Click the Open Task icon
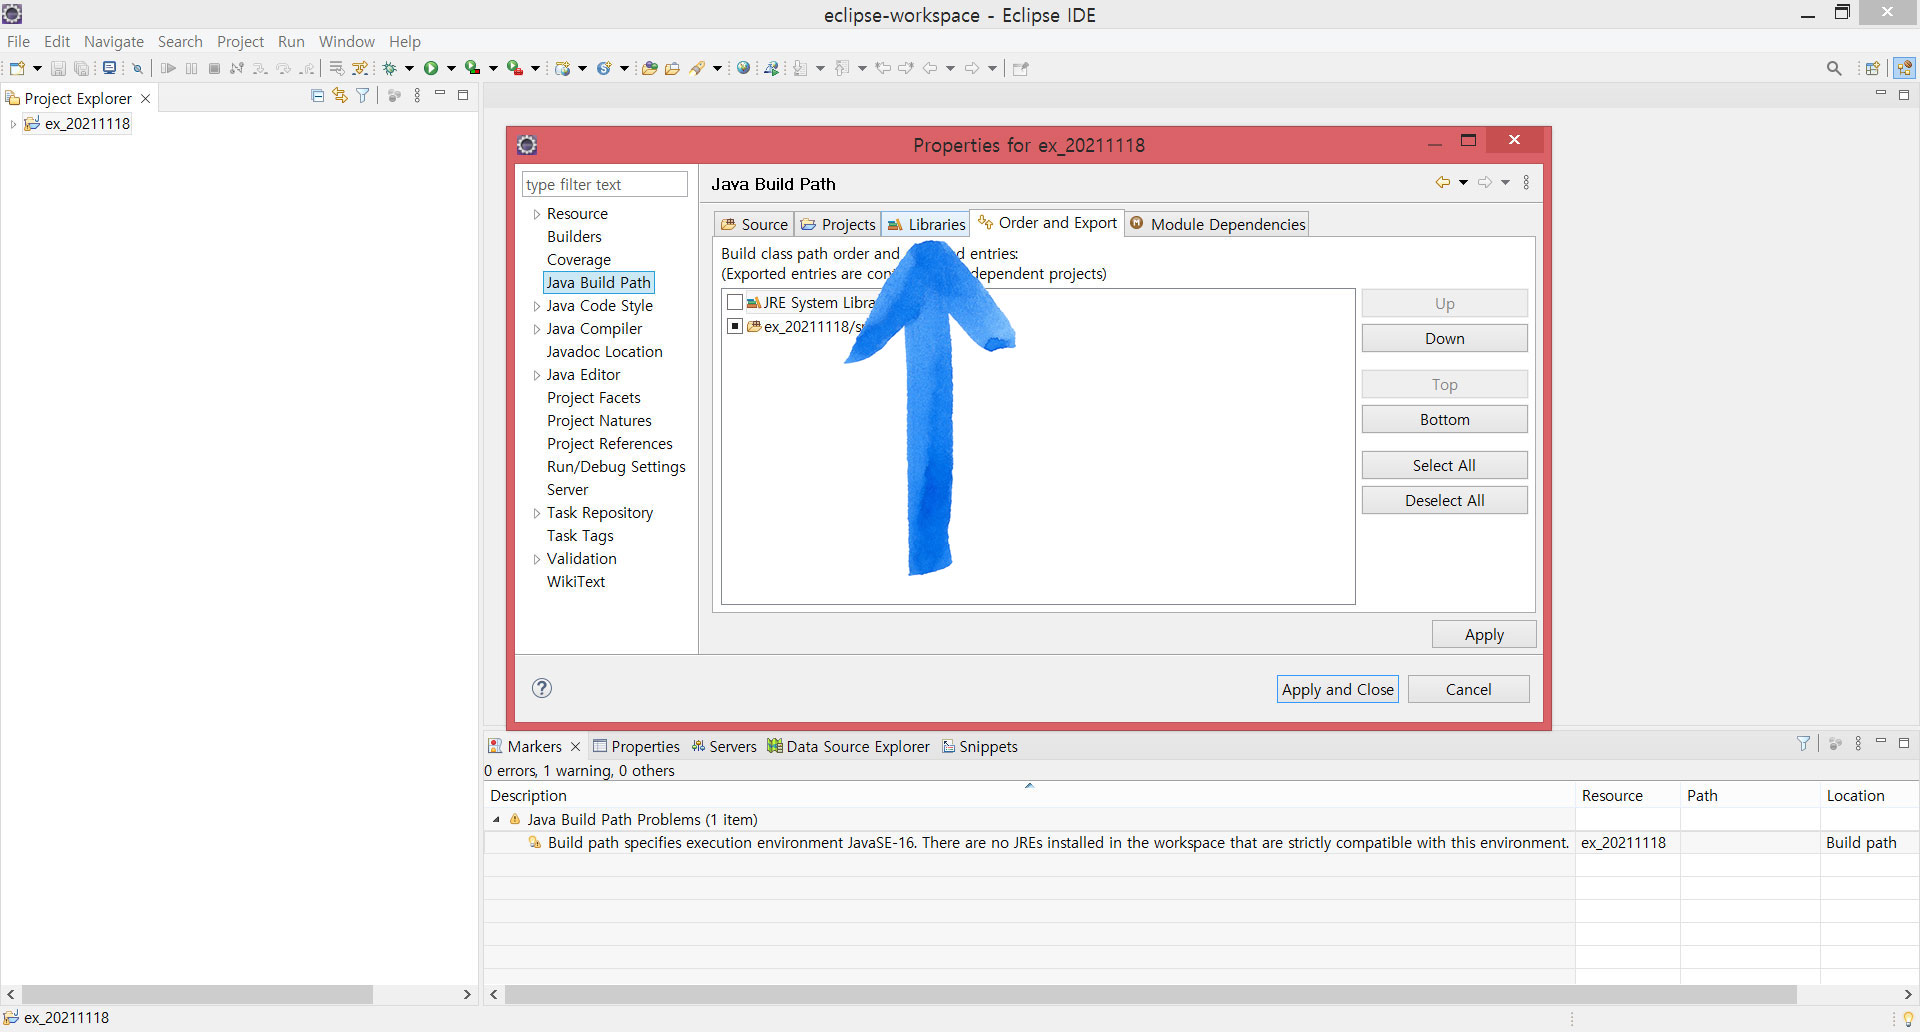 click(x=672, y=68)
